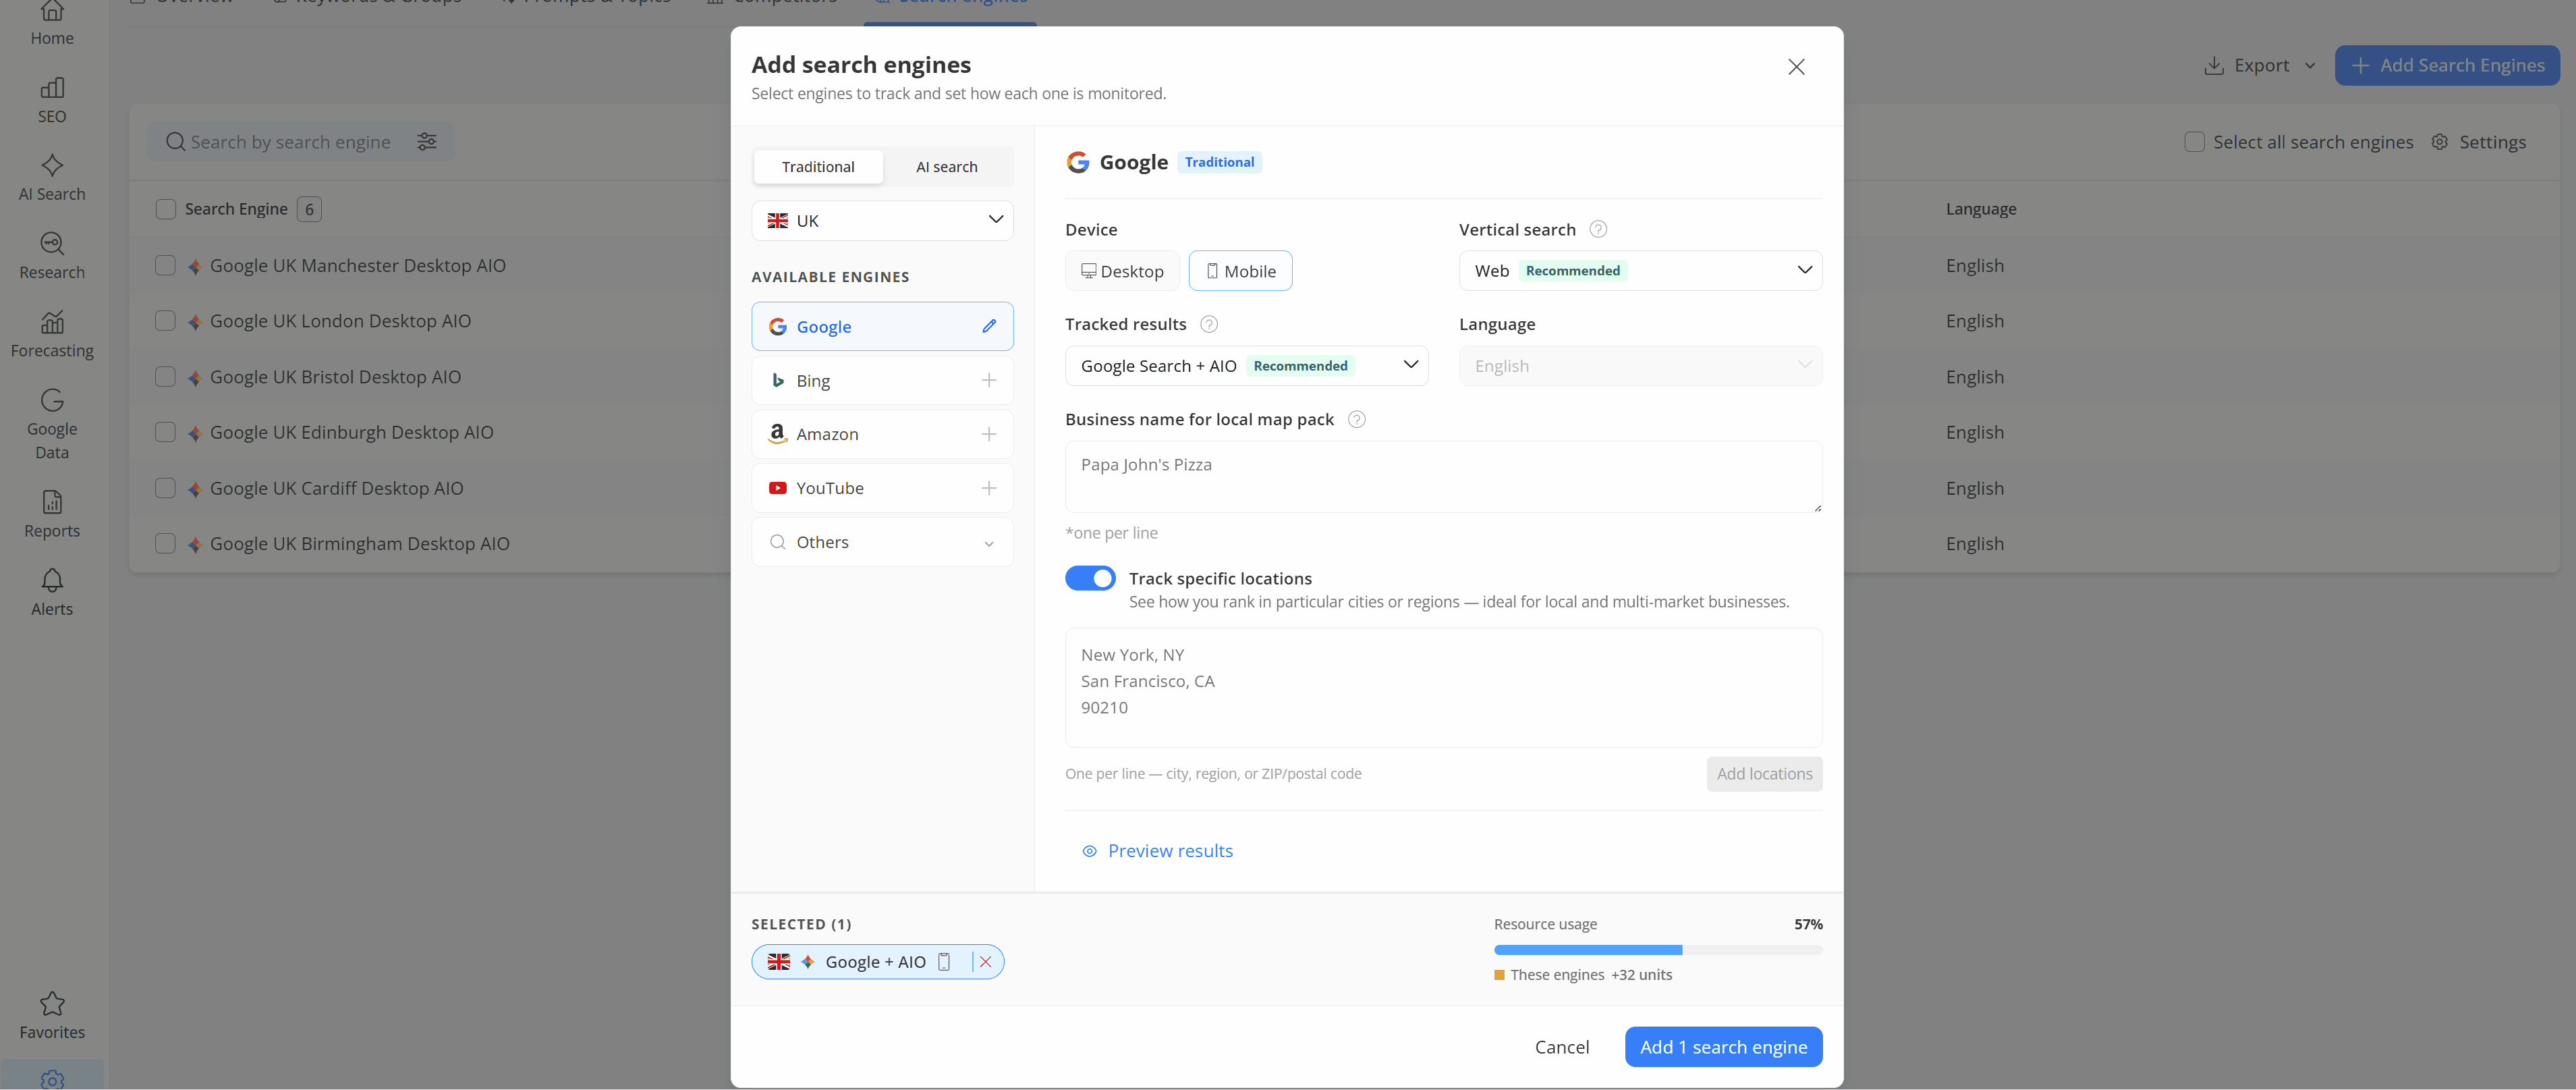Open Google Data sidebar section

click(x=52, y=425)
